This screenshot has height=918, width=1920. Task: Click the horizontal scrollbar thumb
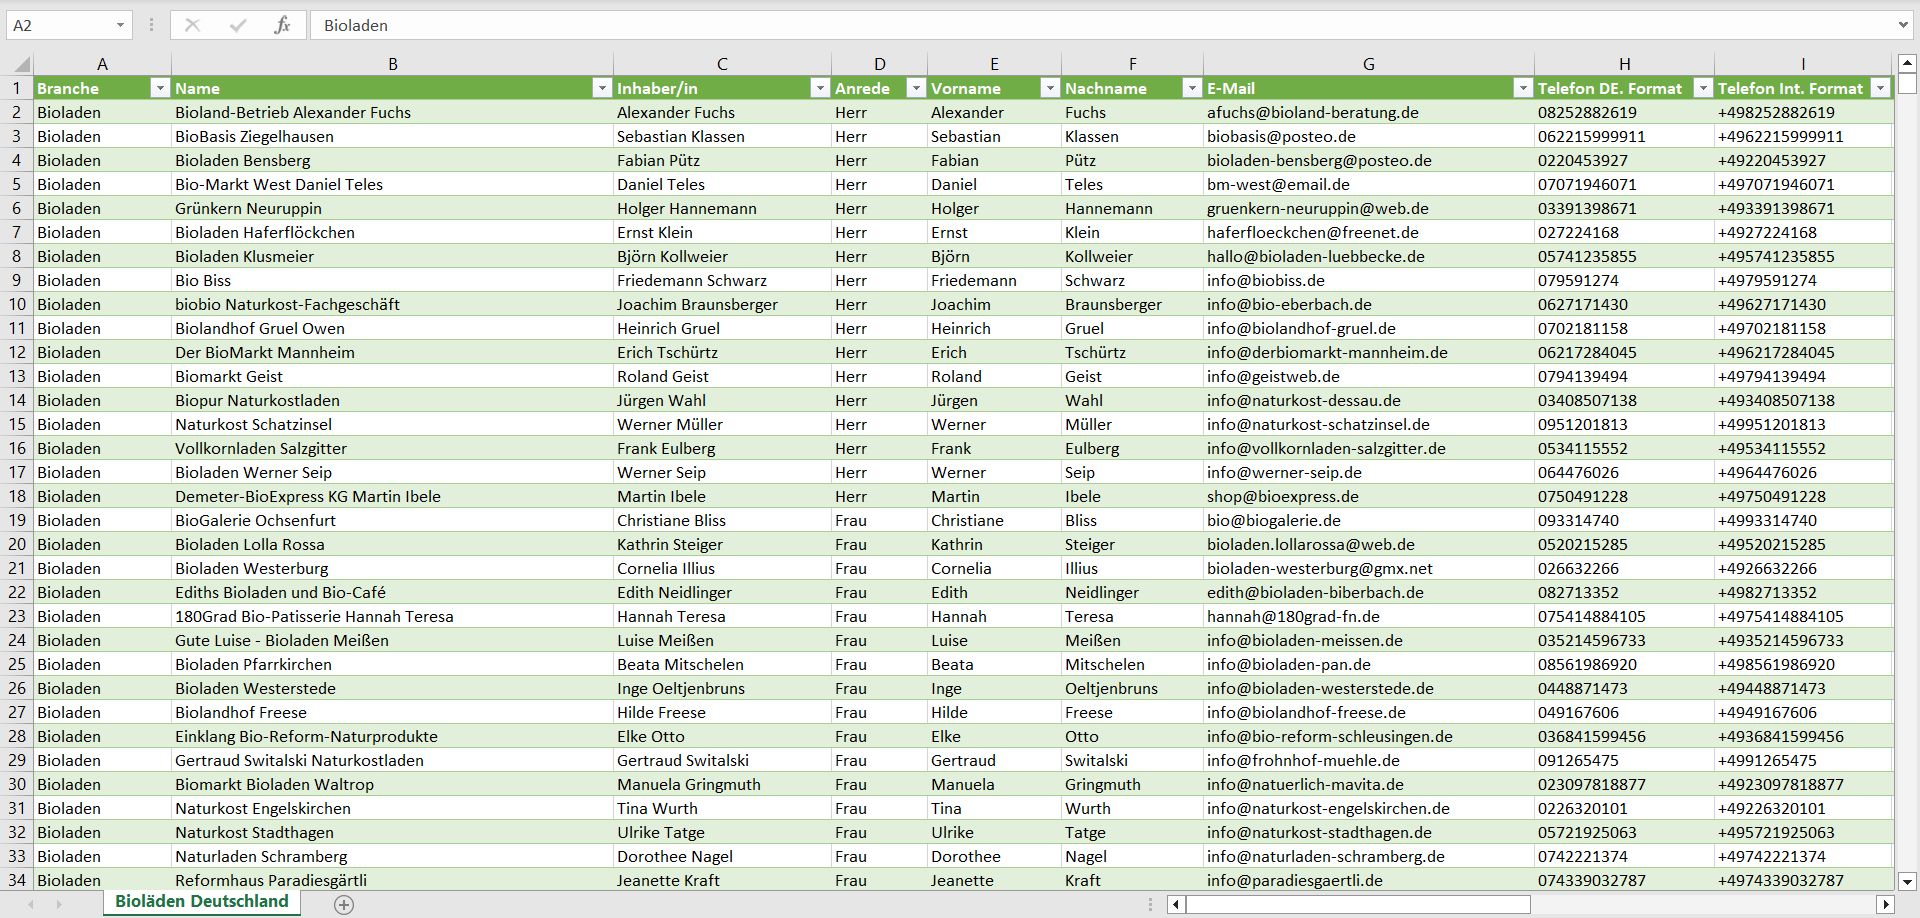tap(1358, 904)
